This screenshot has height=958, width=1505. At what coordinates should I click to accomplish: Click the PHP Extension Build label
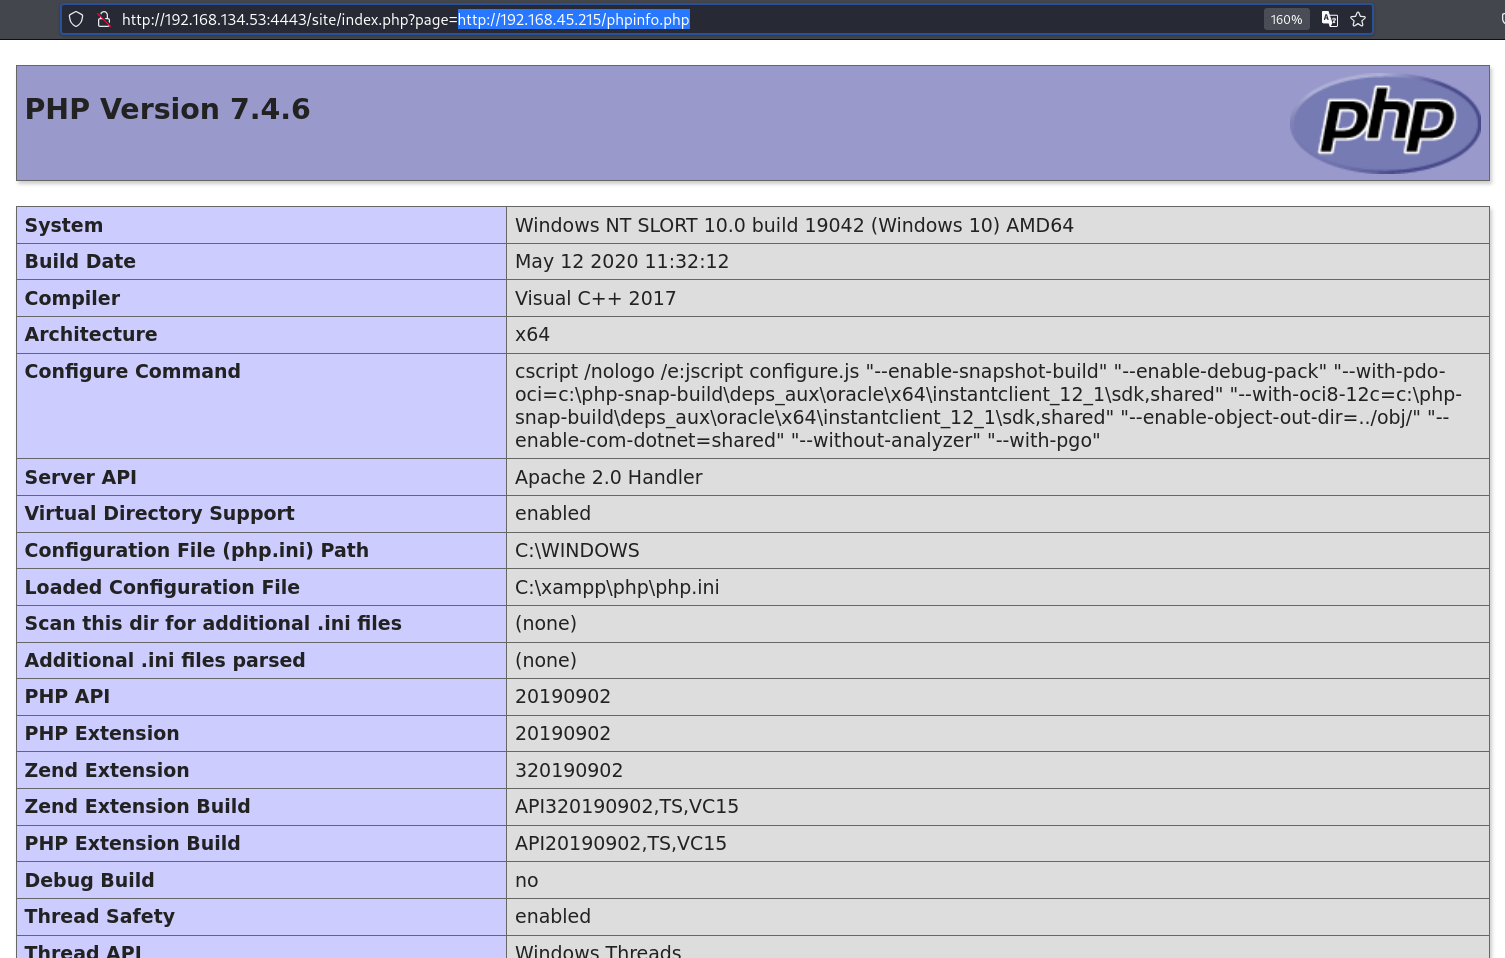(133, 843)
